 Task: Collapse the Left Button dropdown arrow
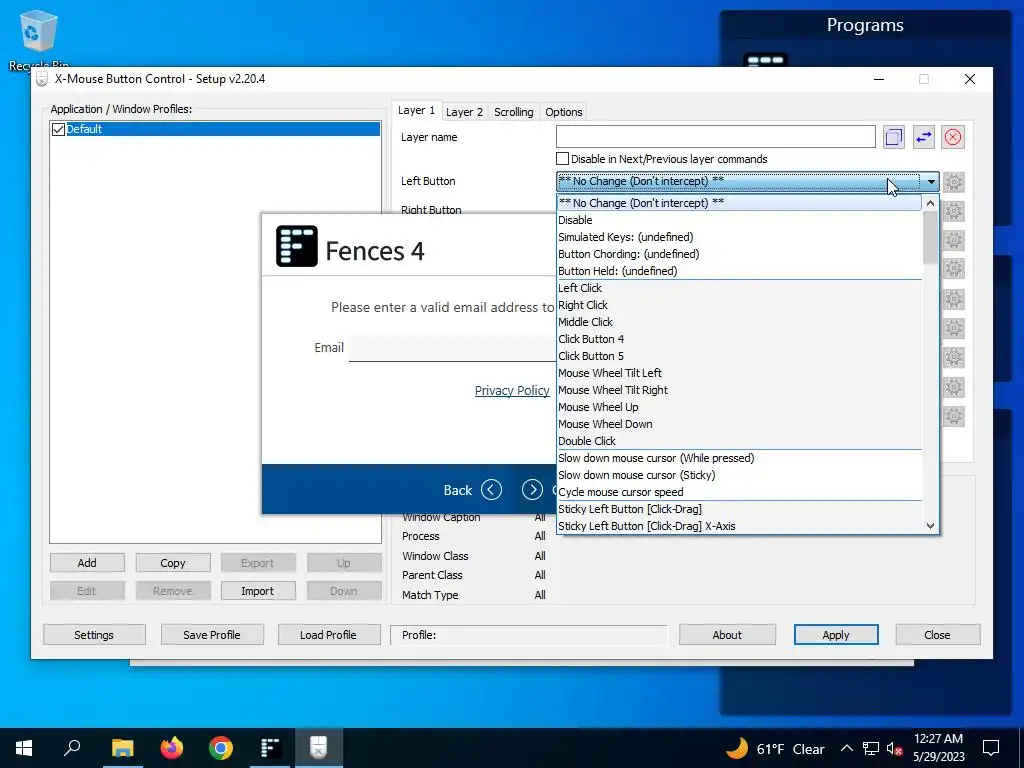pos(931,182)
